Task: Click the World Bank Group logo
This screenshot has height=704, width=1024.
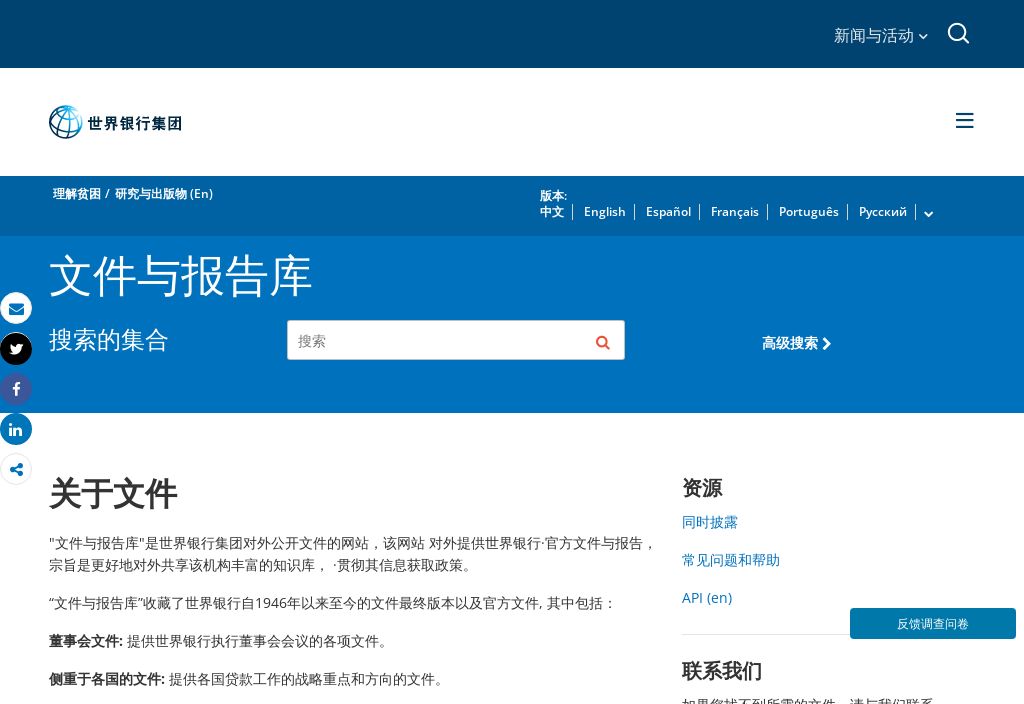Action: pos(115,122)
